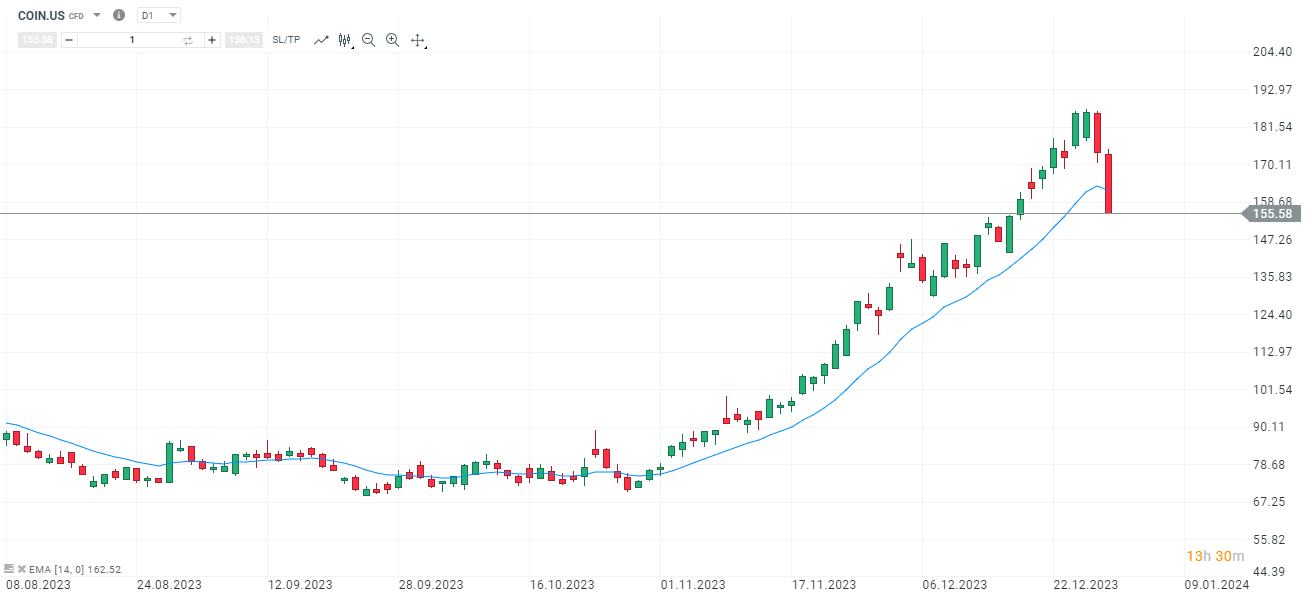The width and height of the screenshot is (1306, 597).
Task: Increase trade volume with plus button
Action: point(212,40)
